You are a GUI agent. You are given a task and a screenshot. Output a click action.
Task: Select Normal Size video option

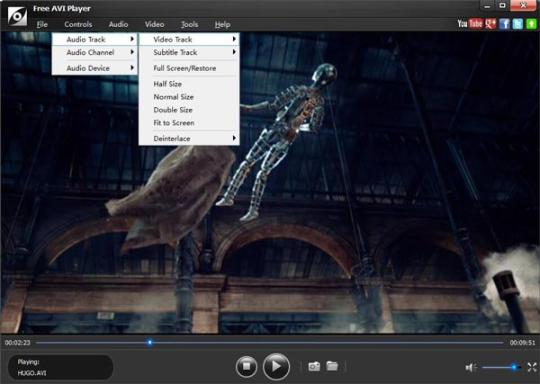pos(189,97)
